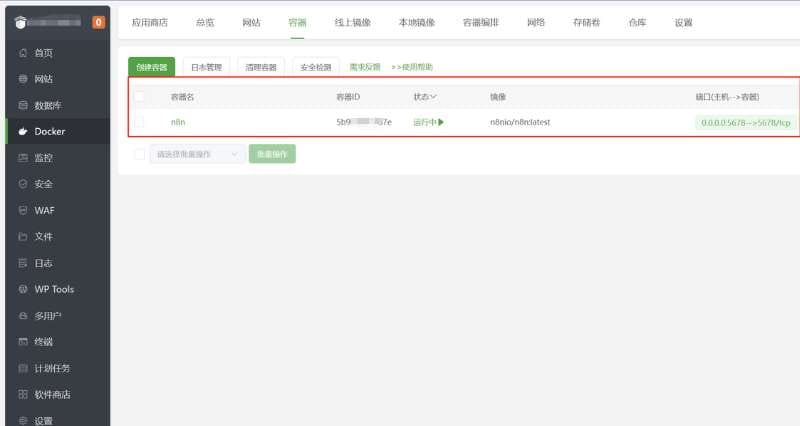Open the 多用户 users icon in sidebar
The height and width of the screenshot is (426, 800).
[22, 316]
